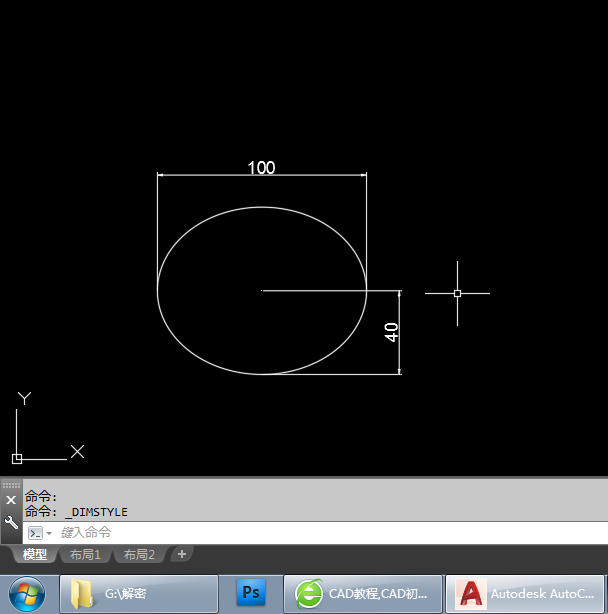The image size is (608, 614).
Task: Select the 100 dimension text
Action: click(262, 168)
